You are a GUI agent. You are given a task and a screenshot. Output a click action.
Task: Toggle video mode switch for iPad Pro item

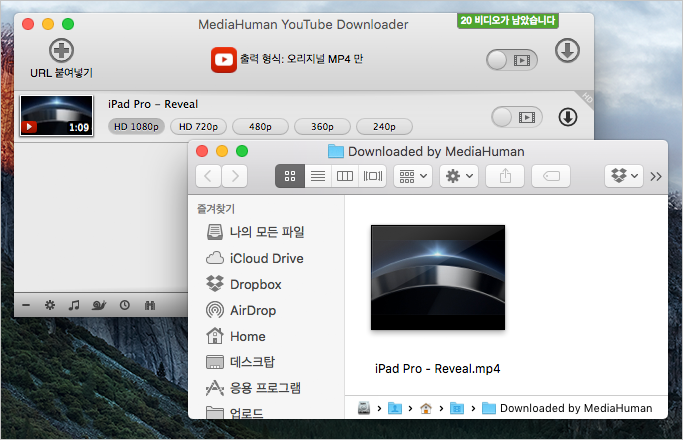(x=517, y=117)
